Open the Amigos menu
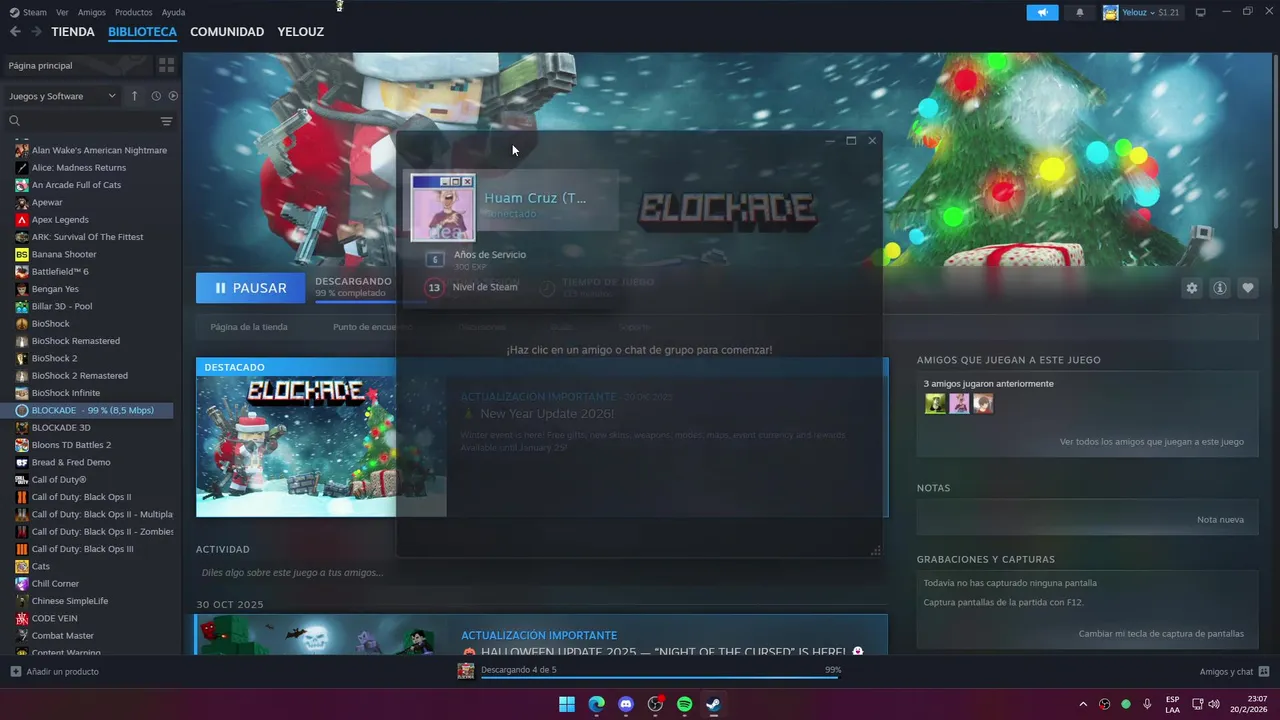This screenshot has width=1280, height=720. coord(92,12)
